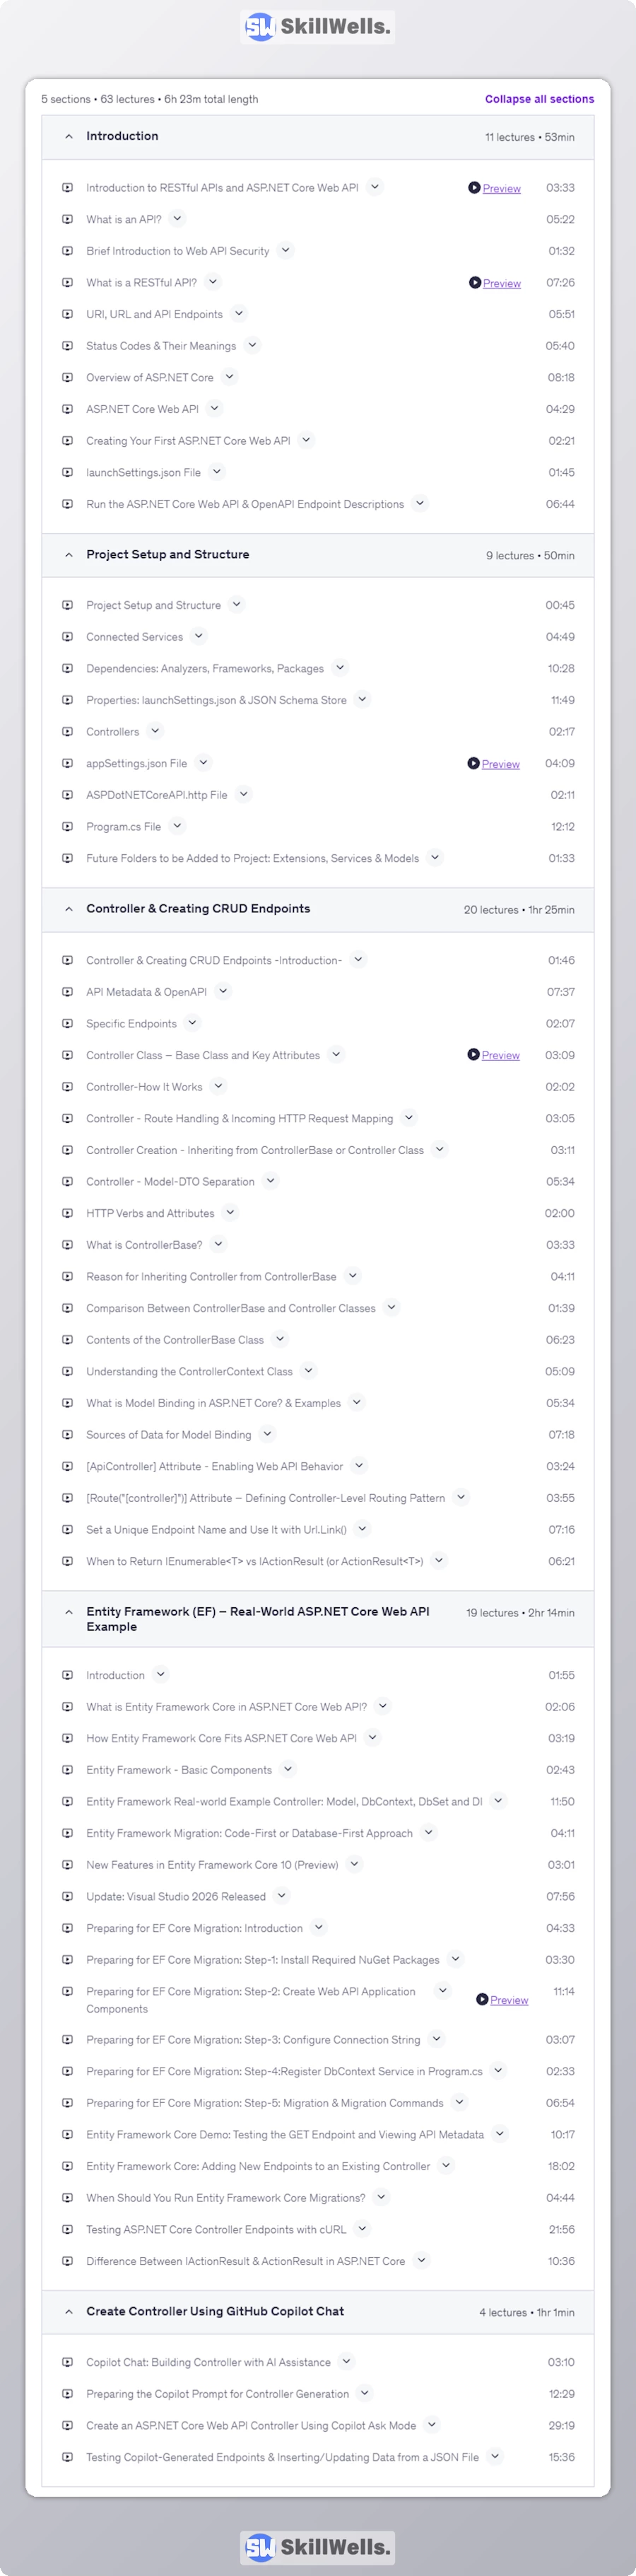Screen dimensions: 636x2576
Task: Expand description chevron for What is an API?
Action: [177, 218]
